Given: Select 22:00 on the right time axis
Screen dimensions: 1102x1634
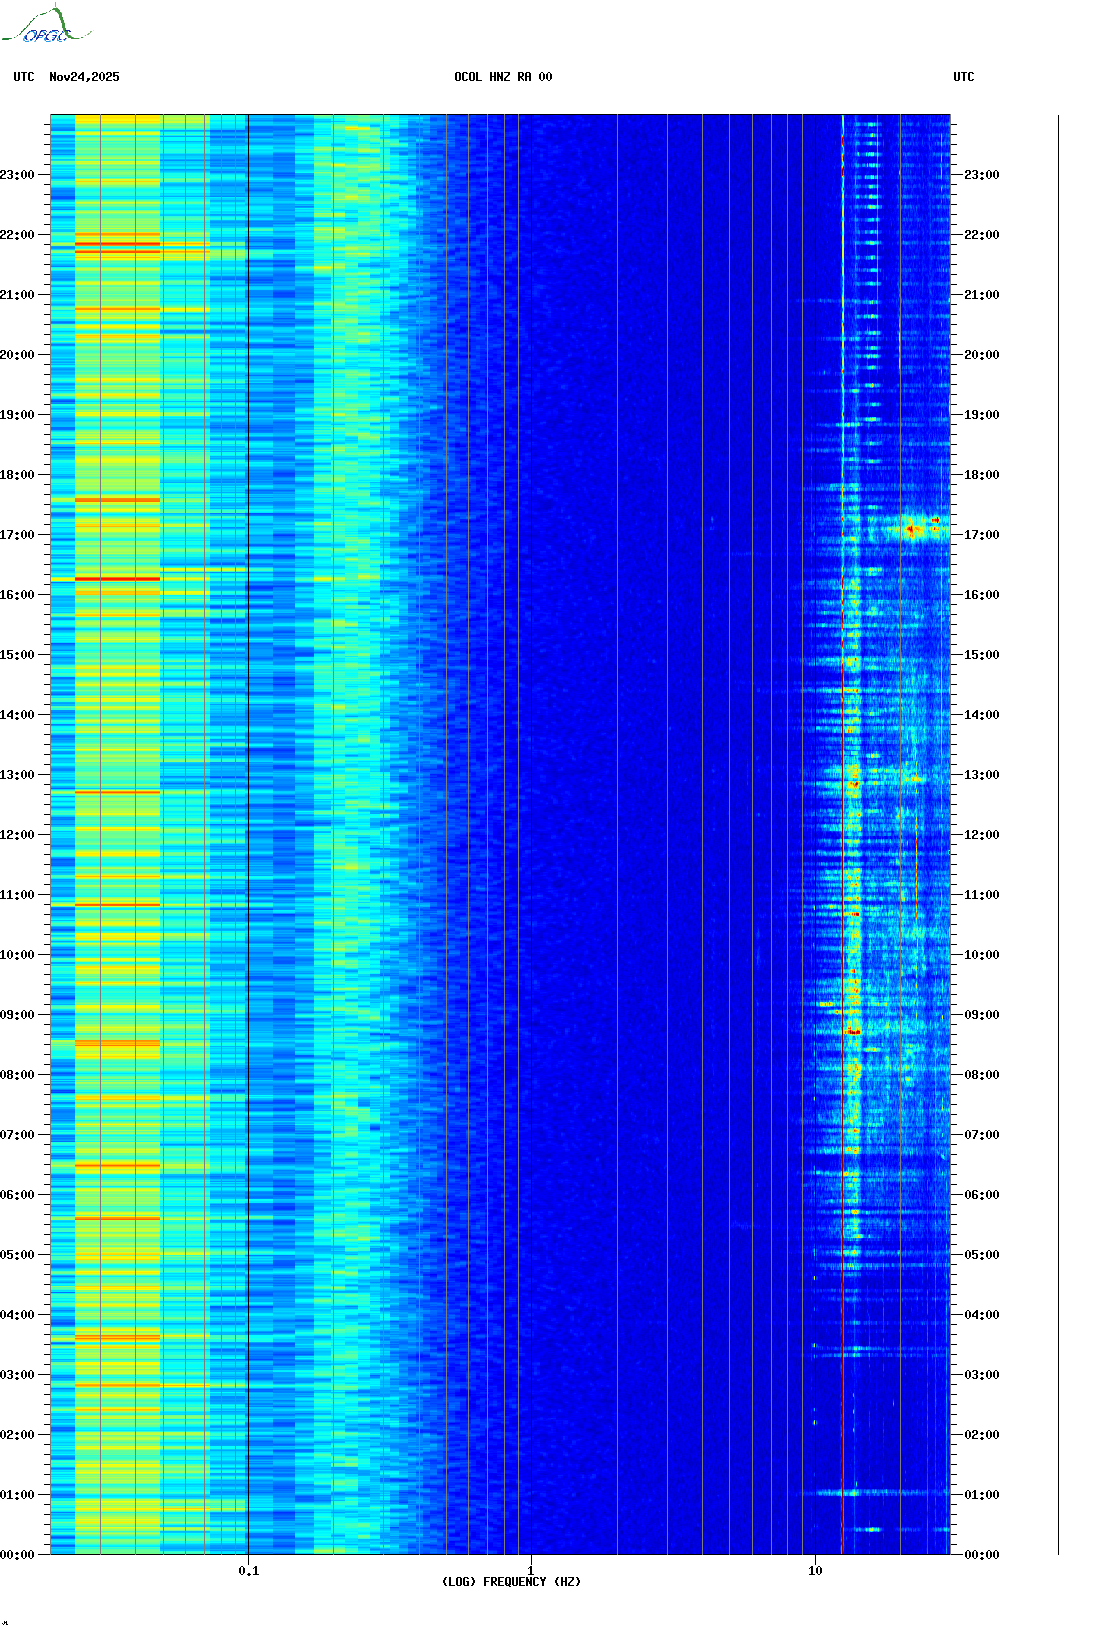Looking at the screenshot, I should tap(982, 235).
